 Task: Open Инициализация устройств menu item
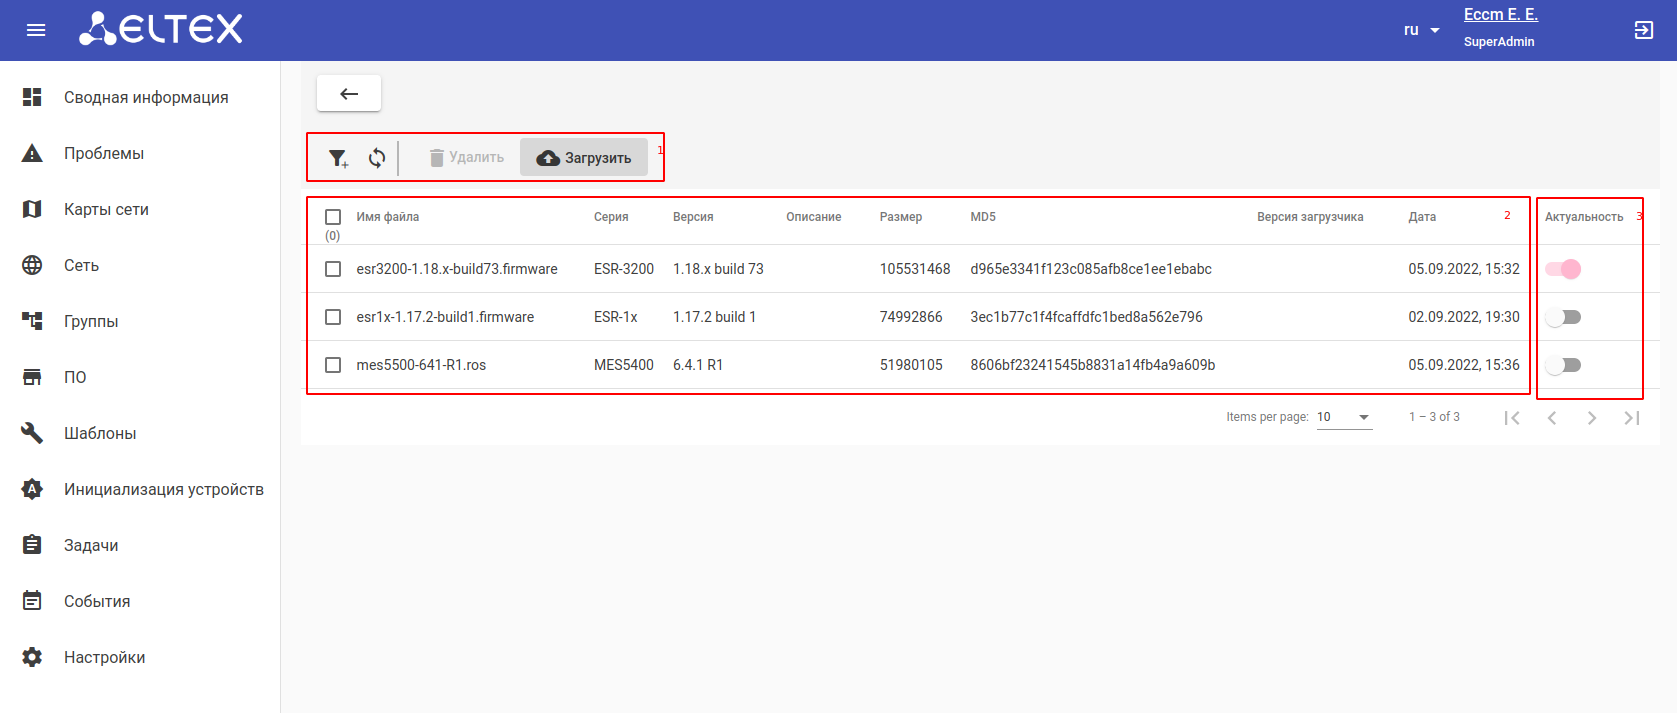pyautogui.click(x=140, y=489)
